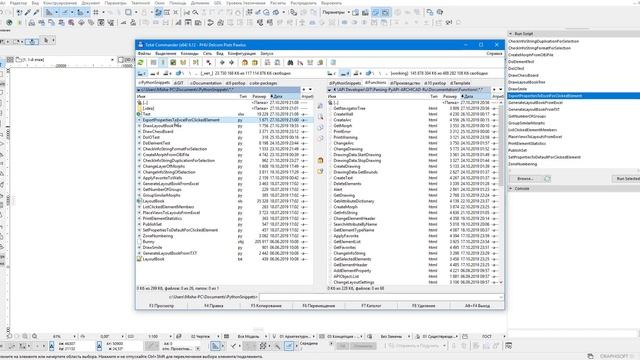
Task: Open the Справка menu
Action: [494, 53]
